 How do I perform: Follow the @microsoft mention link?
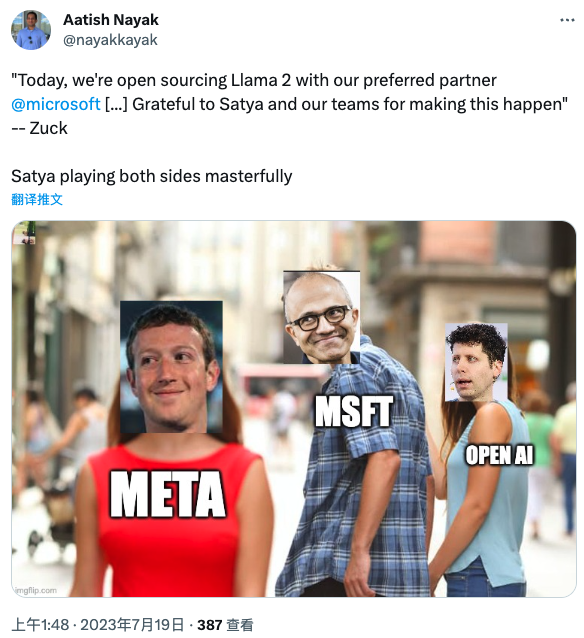point(56,104)
